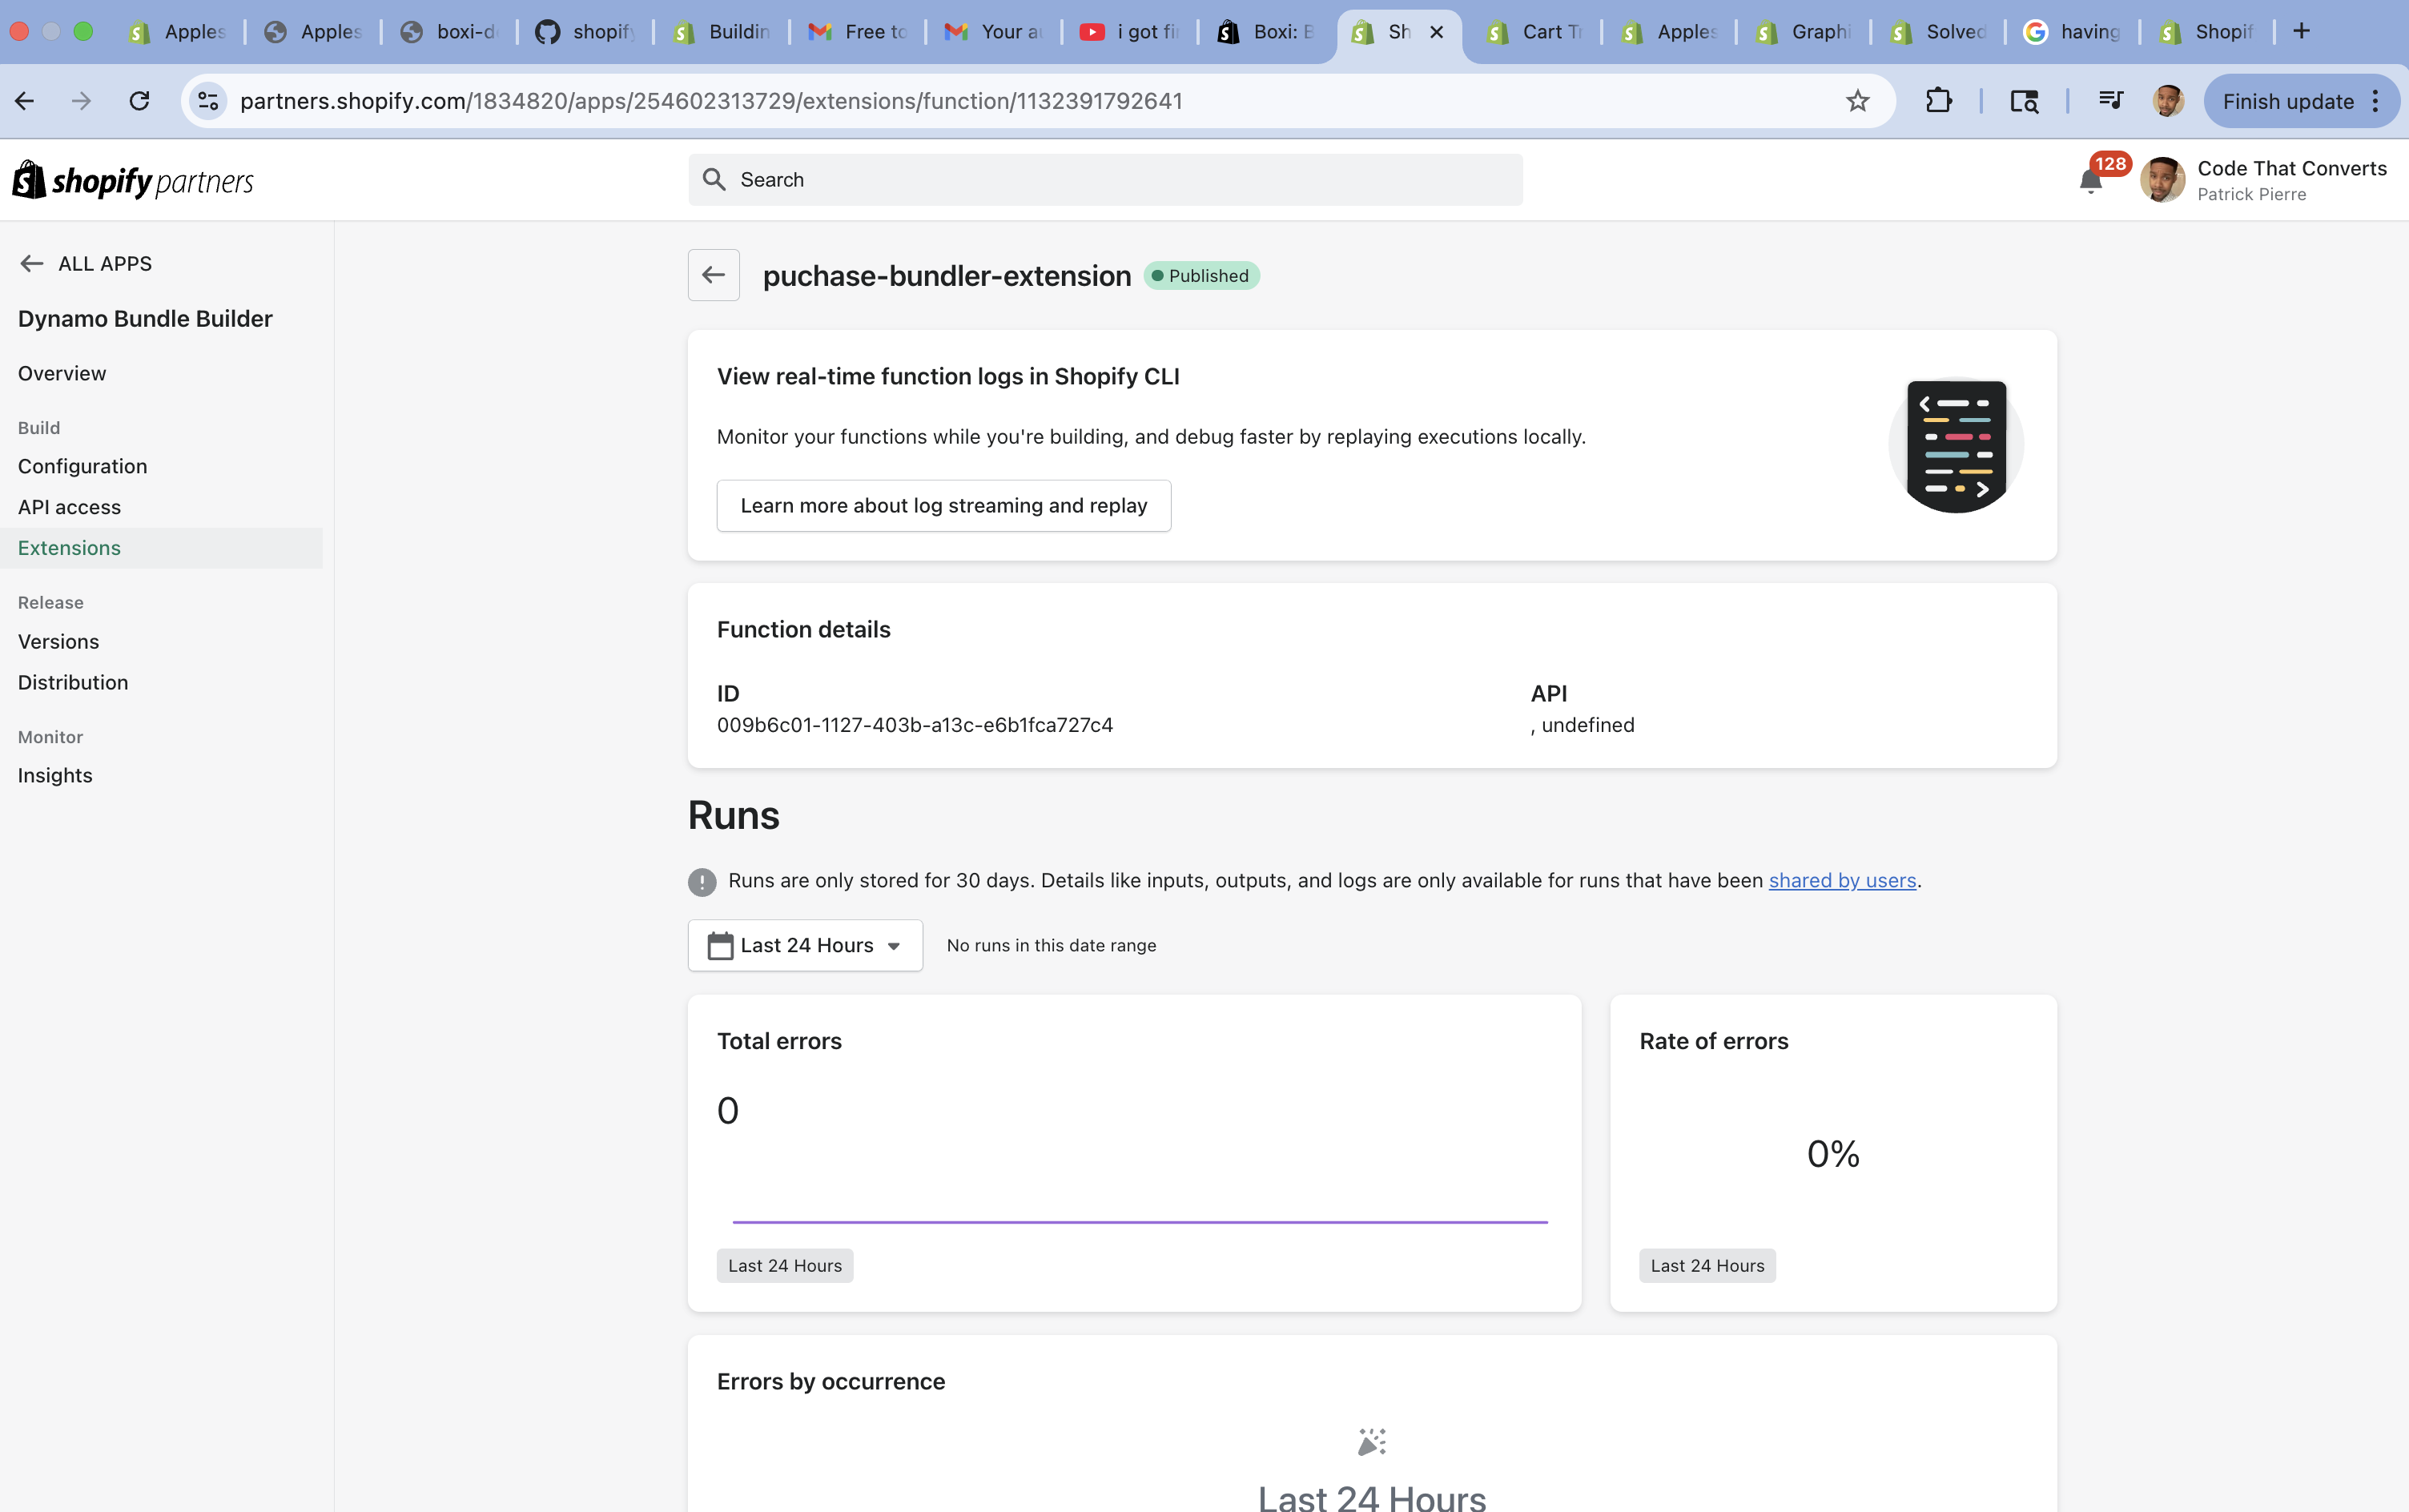Switch to the Solved tab
The image size is (2409, 1512).
[1939, 32]
